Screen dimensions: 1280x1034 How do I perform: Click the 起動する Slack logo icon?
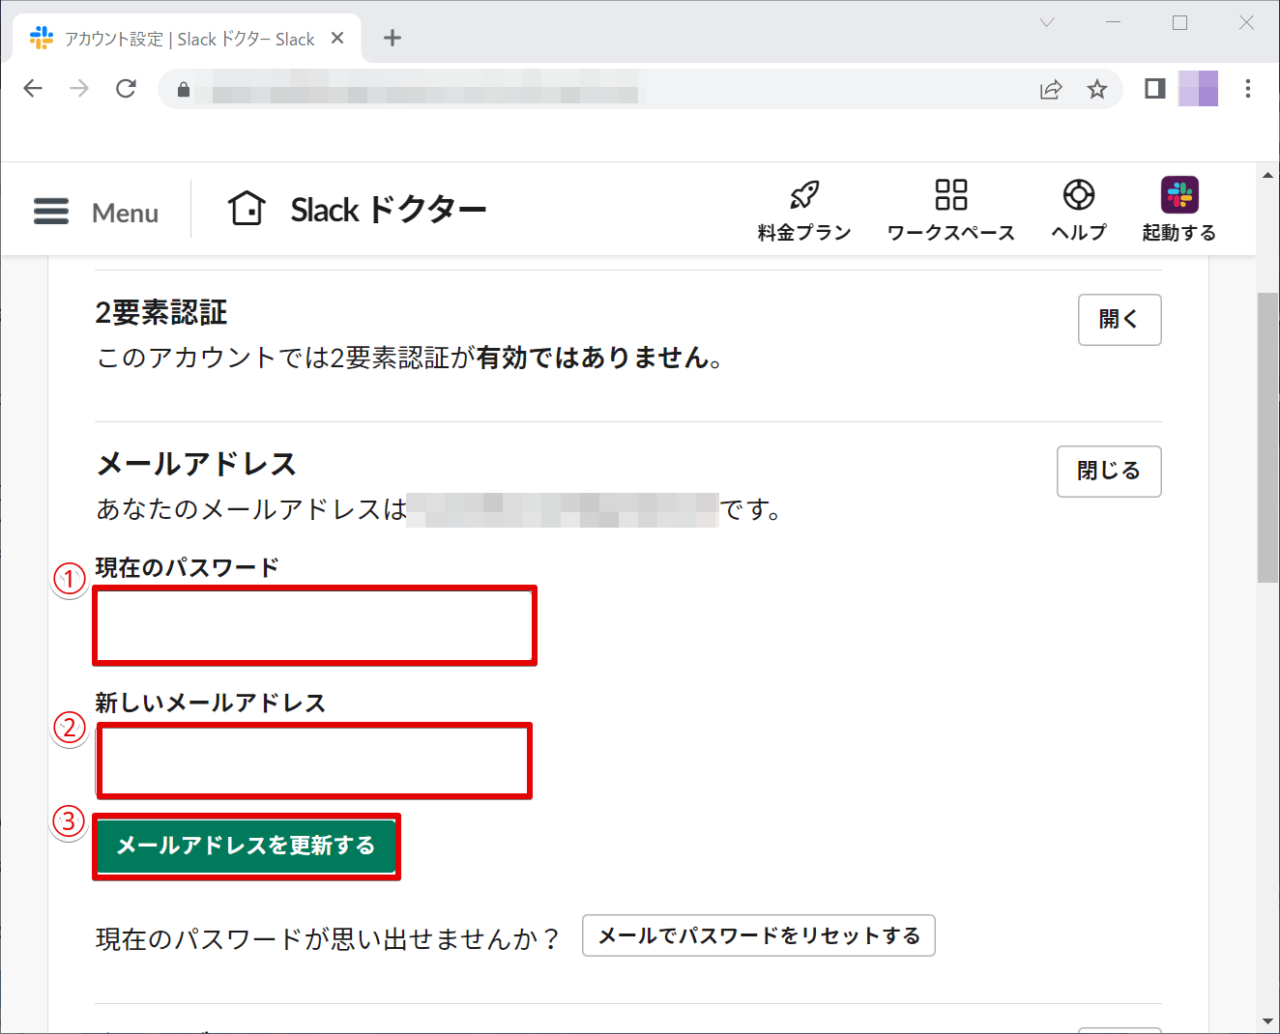pyautogui.click(x=1180, y=195)
